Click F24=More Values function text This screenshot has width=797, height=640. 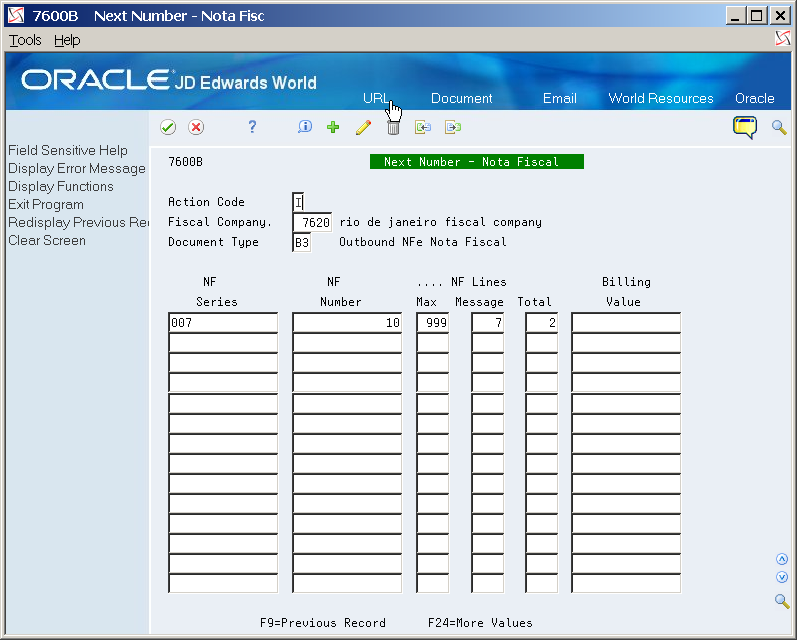pos(480,623)
